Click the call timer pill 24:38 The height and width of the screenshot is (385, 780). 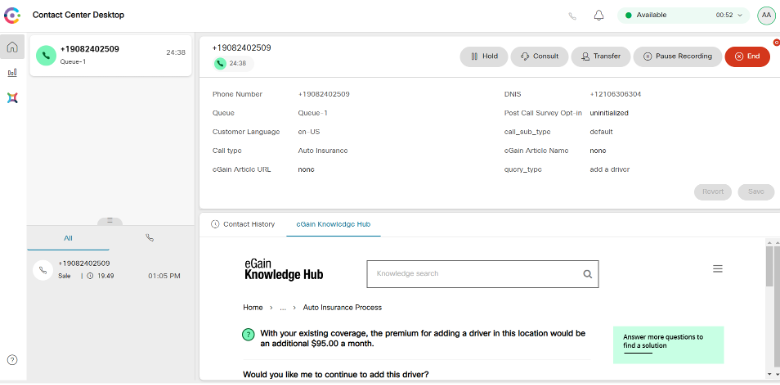coord(233,64)
